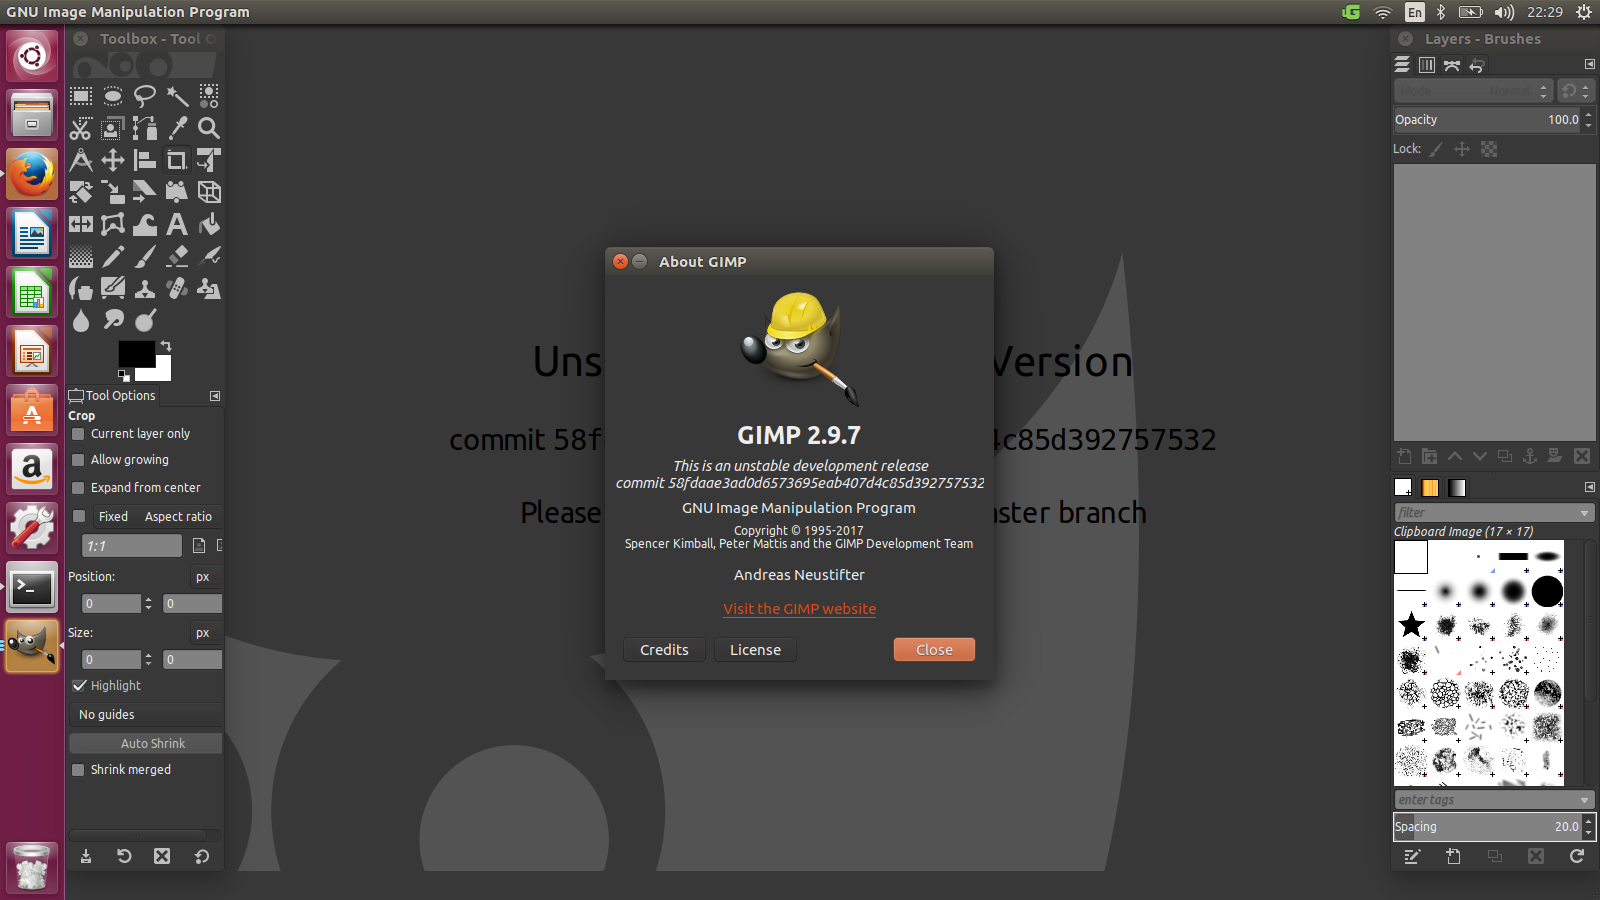Select the Airbrush tool

209,256
